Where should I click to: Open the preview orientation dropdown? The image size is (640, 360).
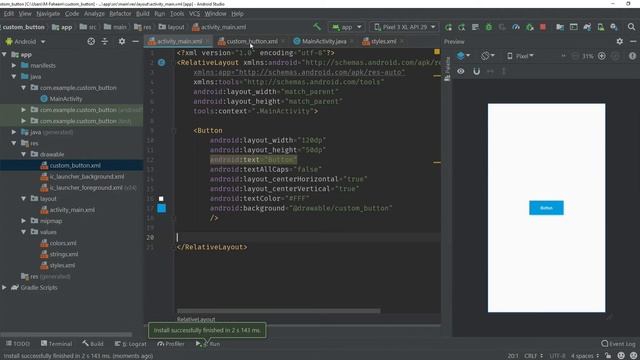coord(488,56)
